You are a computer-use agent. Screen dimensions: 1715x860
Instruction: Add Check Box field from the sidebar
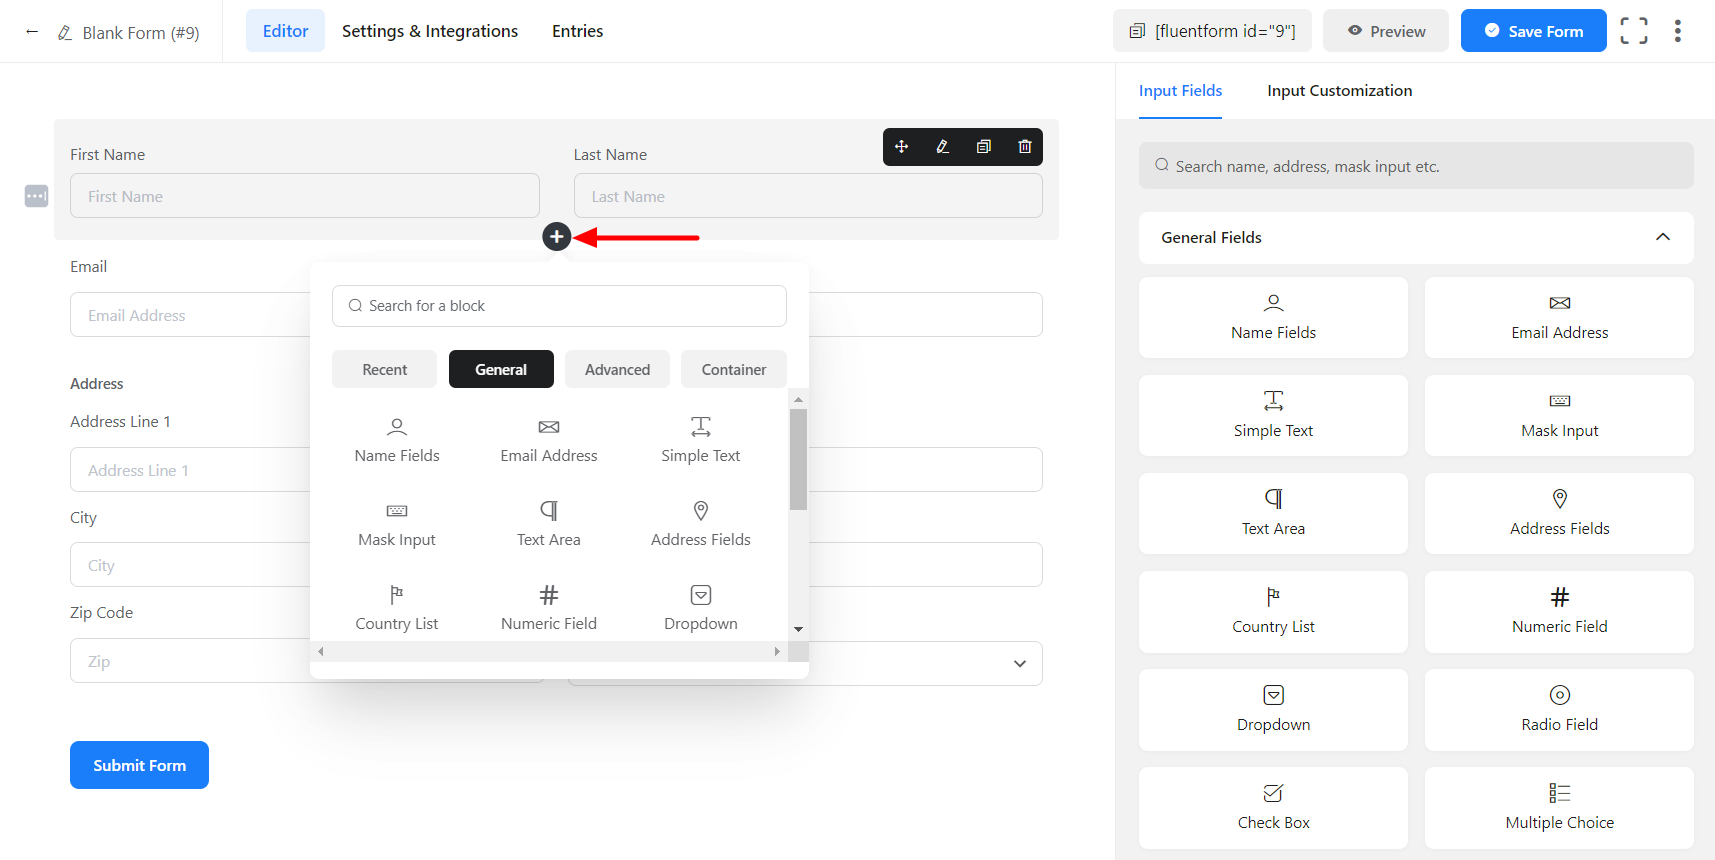coord(1273,807)
